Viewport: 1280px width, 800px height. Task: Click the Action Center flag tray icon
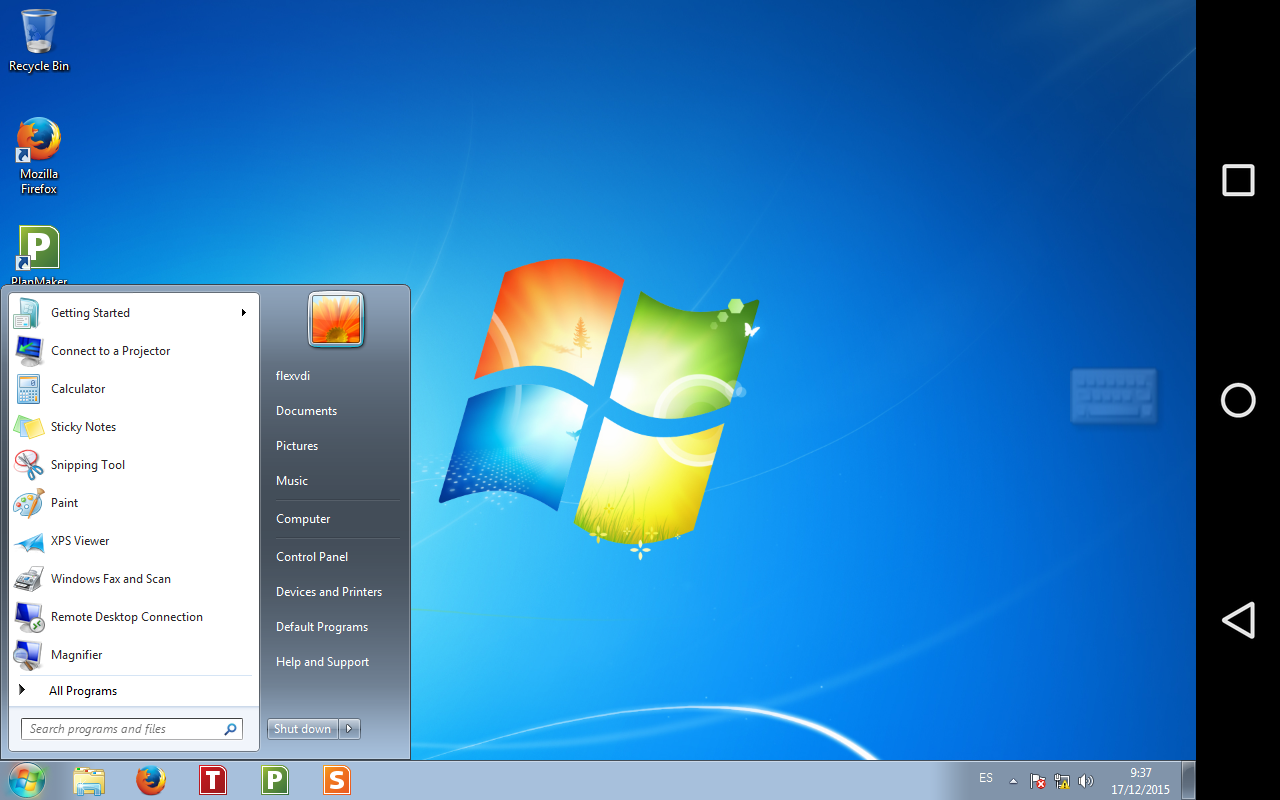(x=1038, y=781)
